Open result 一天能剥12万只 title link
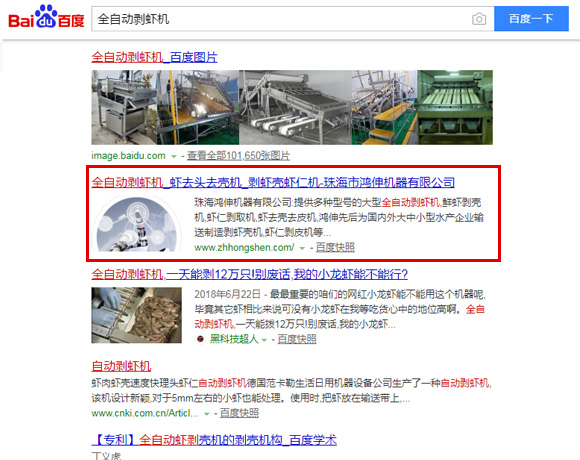Viewport: 580px width, 460px height. pos(250,274)
